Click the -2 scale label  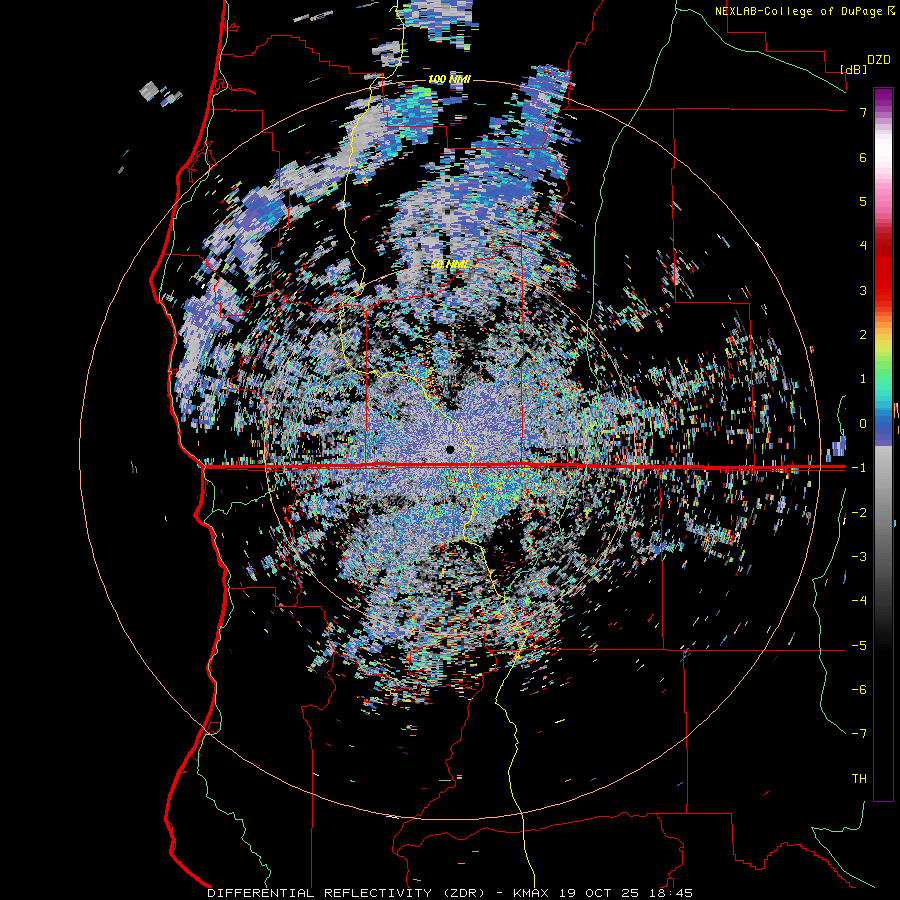(x=859, y=513)
